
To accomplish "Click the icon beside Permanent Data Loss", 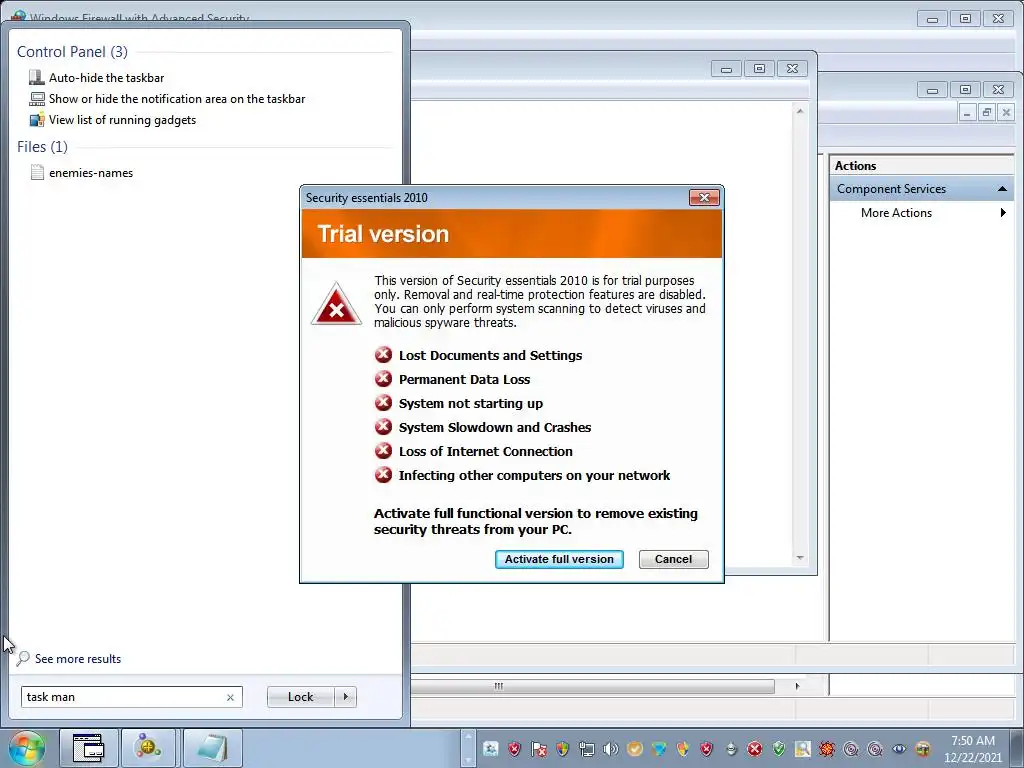I will (x=383, y=379).
